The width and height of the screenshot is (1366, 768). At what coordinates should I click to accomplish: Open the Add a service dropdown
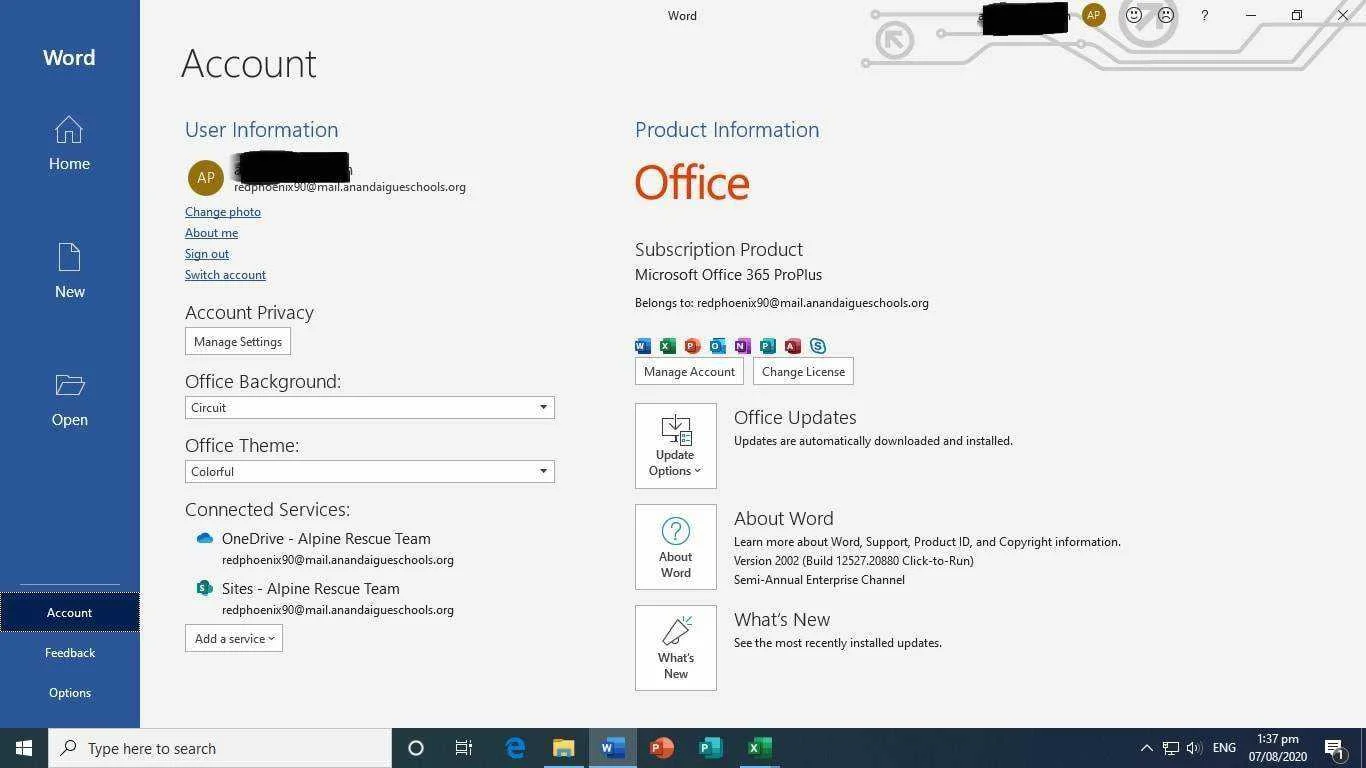click(x=234, y=638)
